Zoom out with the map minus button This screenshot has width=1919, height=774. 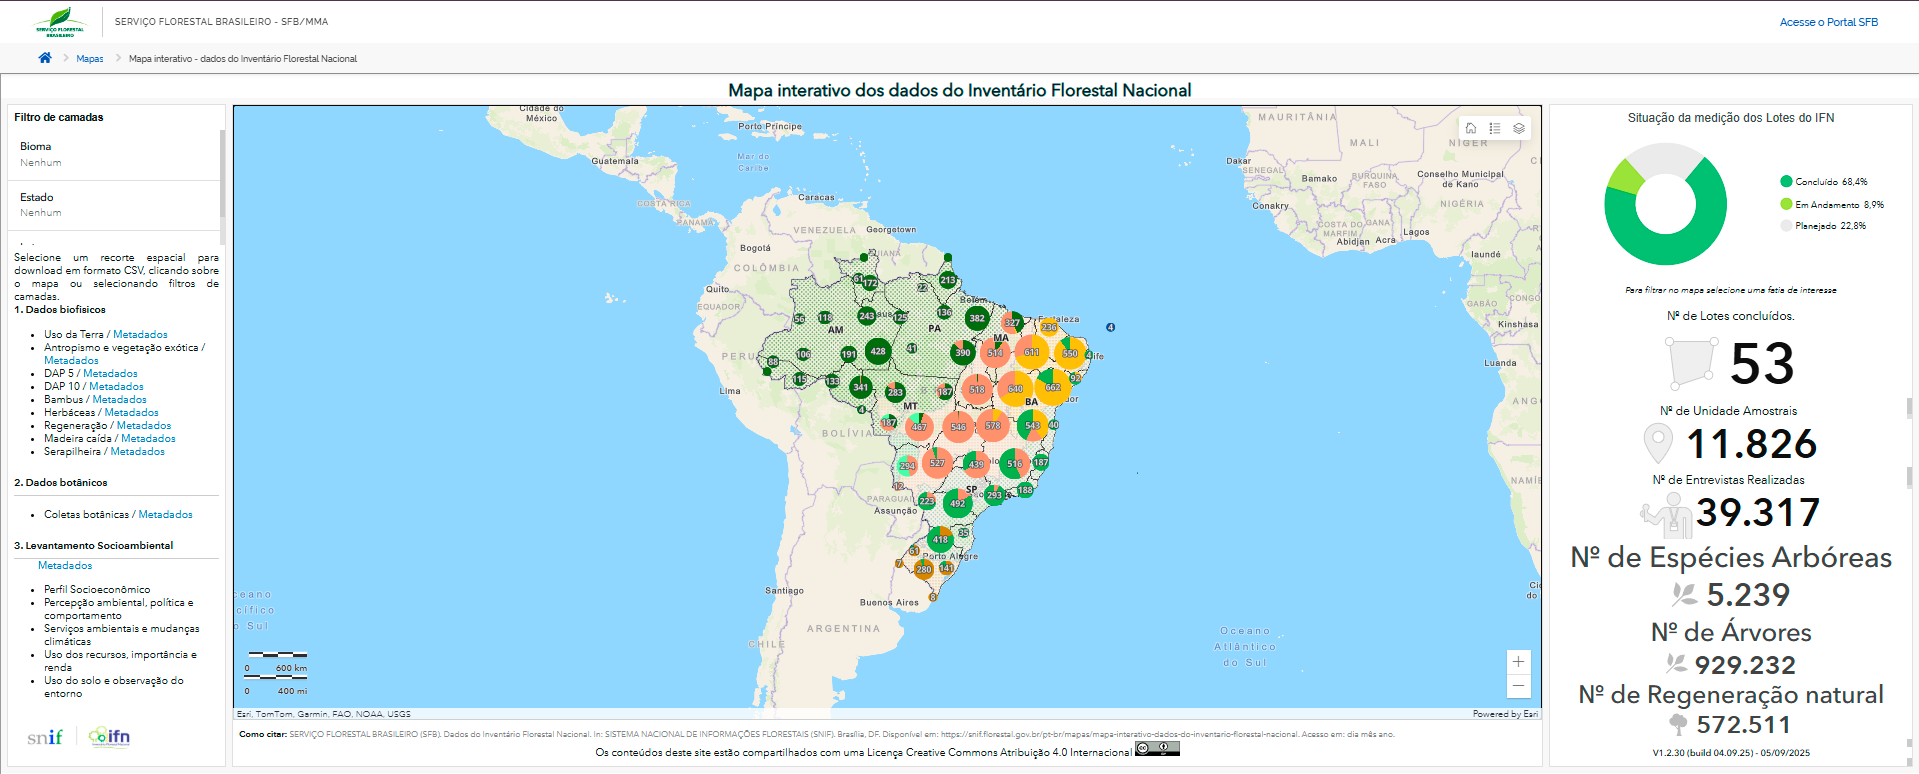click(1518, 685)
